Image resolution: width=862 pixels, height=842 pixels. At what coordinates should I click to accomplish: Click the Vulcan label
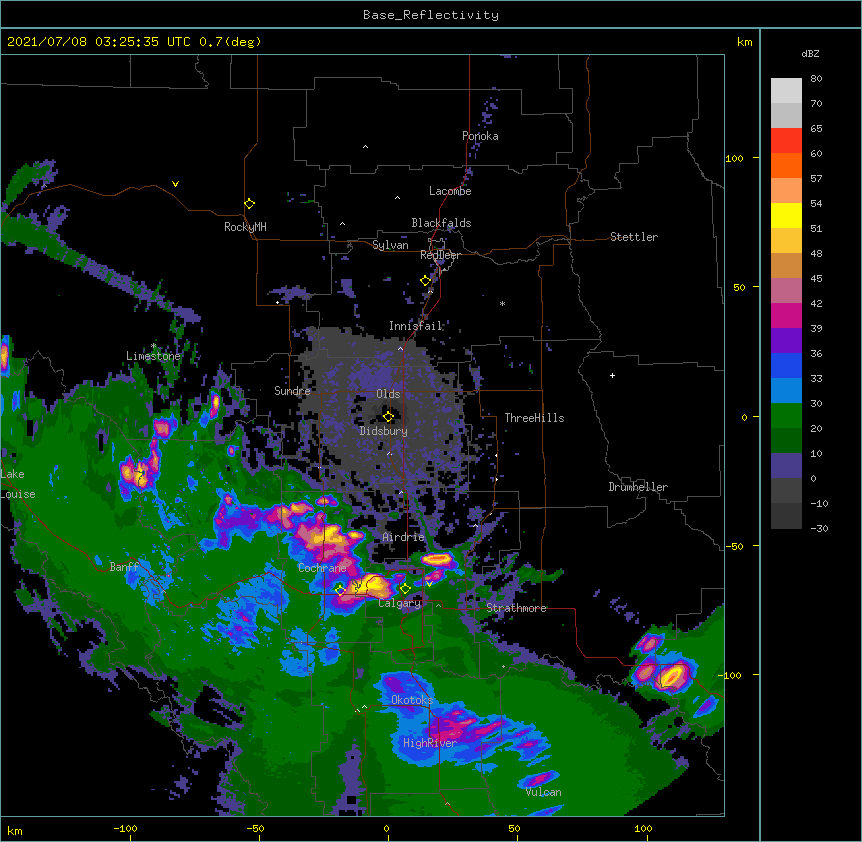pos(543,792)
